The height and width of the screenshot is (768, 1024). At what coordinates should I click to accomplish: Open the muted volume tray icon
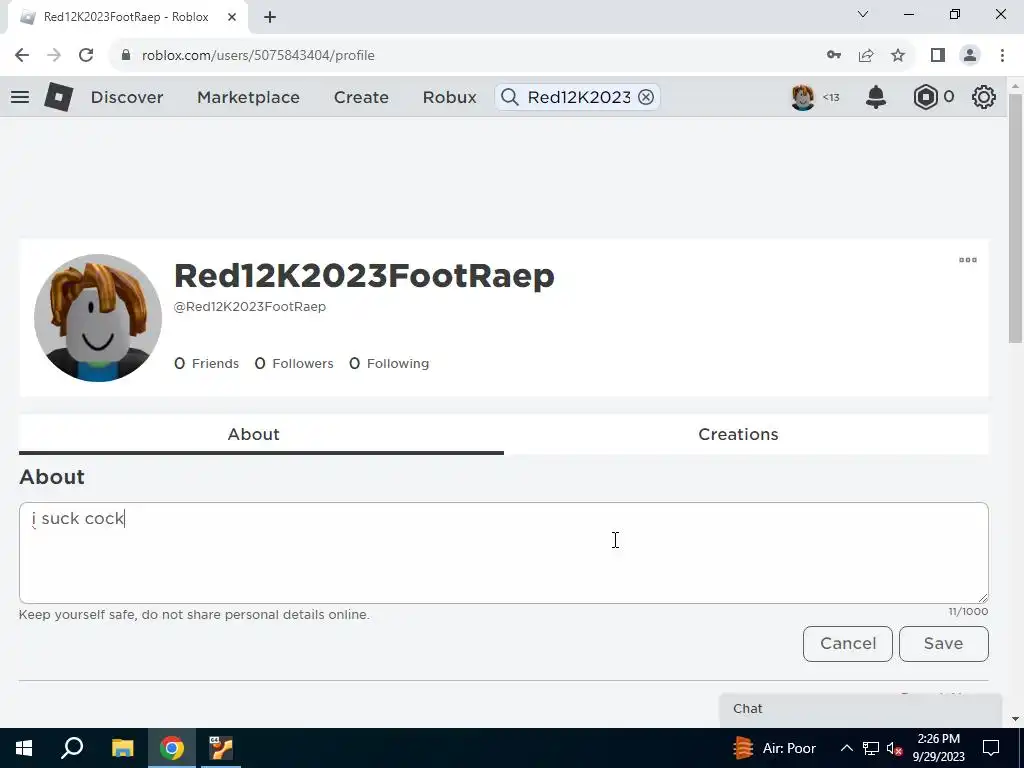coord(895,748)
